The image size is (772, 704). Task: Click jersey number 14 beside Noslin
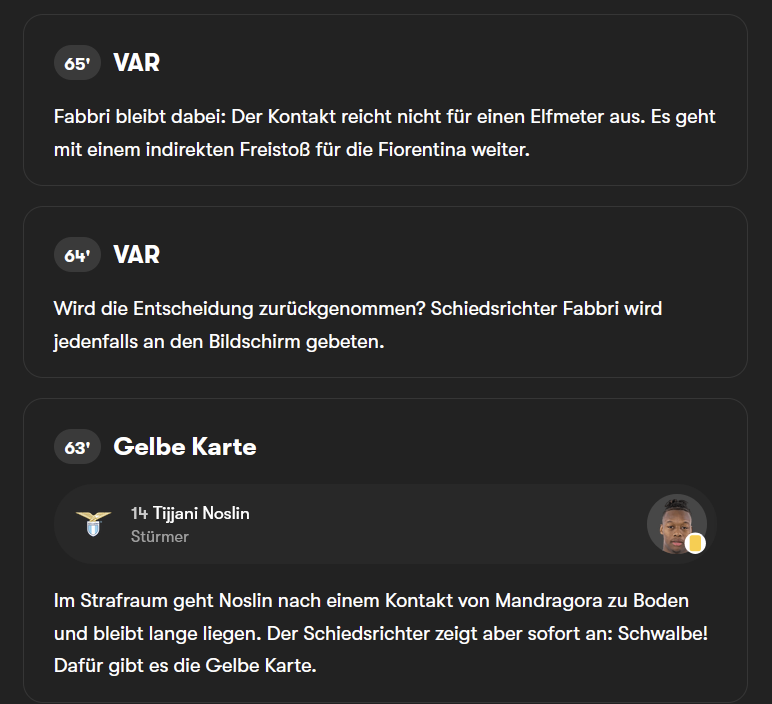(x=139, y=513)
